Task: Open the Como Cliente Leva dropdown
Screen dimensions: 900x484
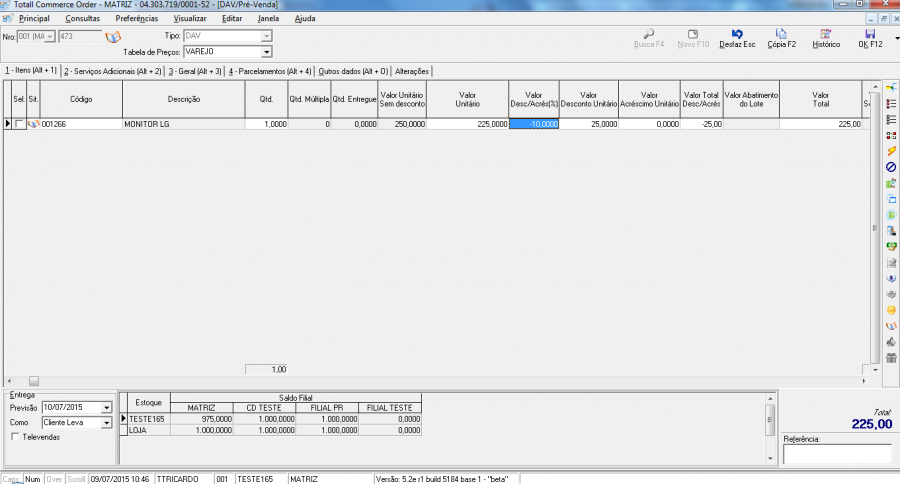Action: [x=106, y=423]
